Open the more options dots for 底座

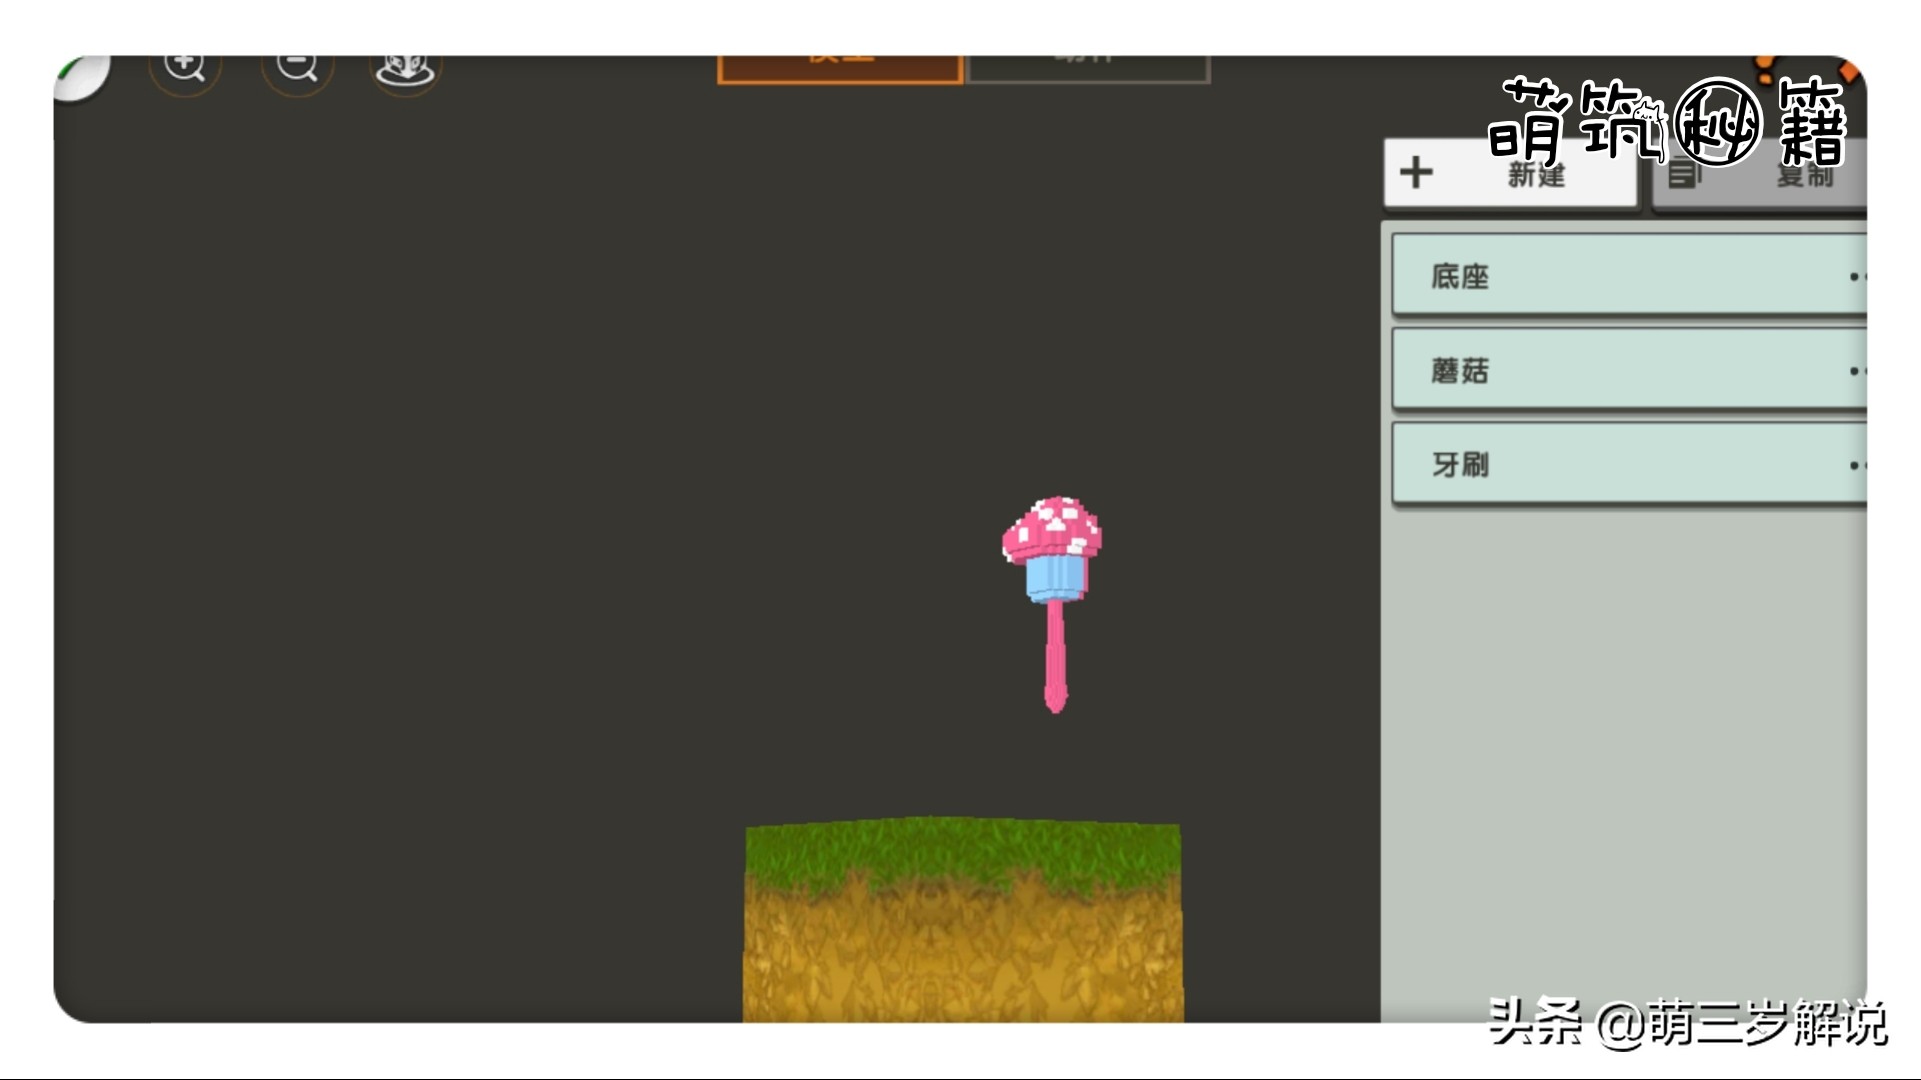tap(1856, 277)
